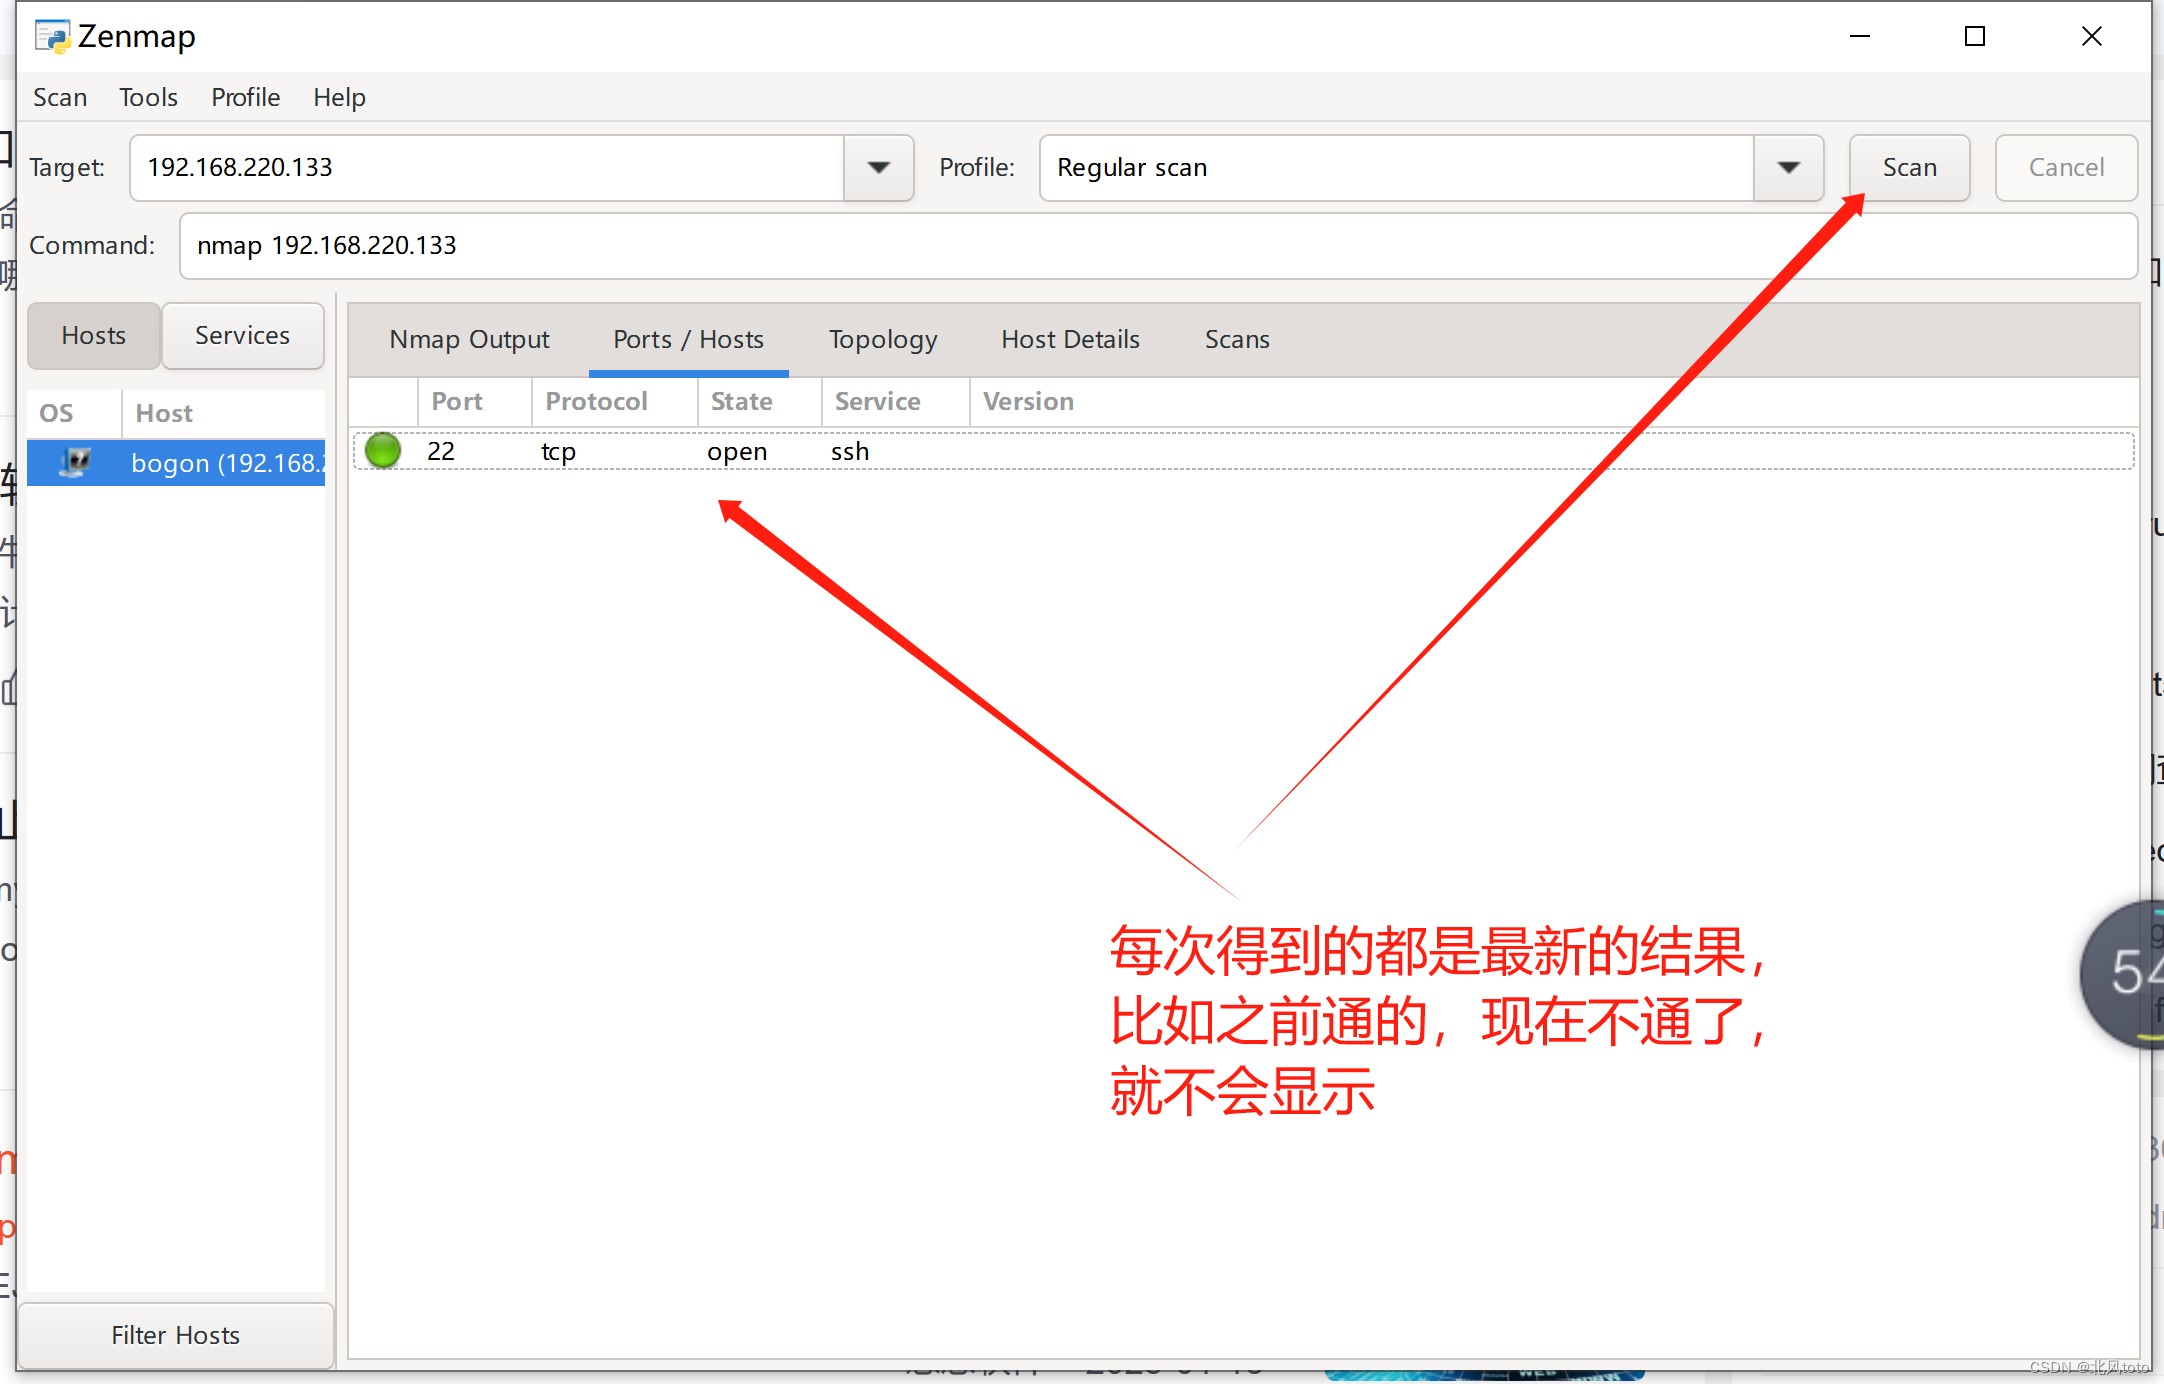2164x1384 pixels.
Task: Click the green open-state indicator for port 22
Action: point(383,451)
